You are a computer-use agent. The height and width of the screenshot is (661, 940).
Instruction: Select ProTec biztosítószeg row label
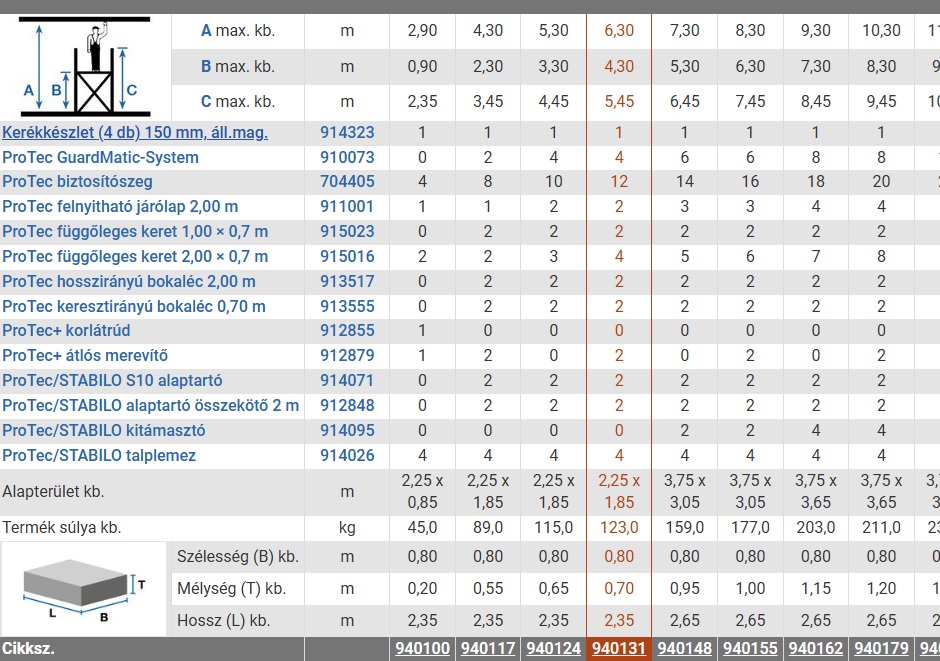(x=77, y=182)
